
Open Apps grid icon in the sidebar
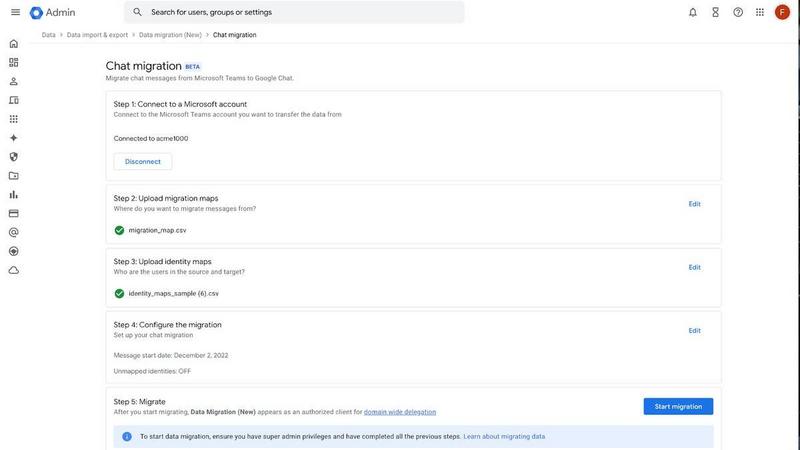(x=14, y=119)
